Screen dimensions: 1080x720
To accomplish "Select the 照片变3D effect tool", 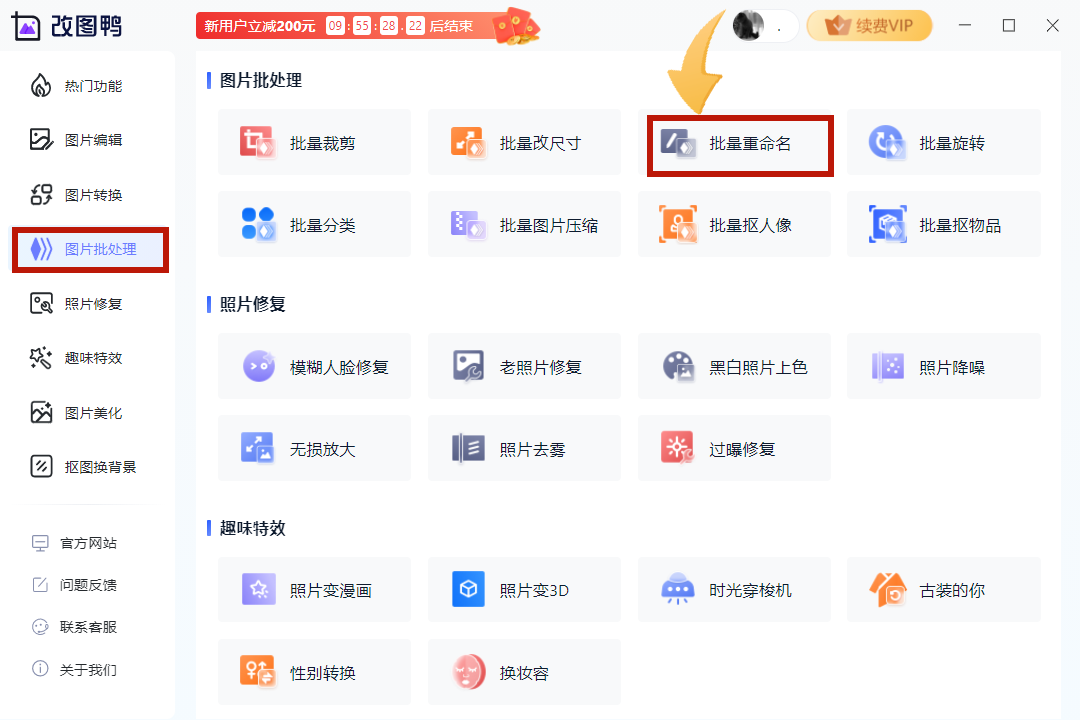I will click(x=524, y=590).
